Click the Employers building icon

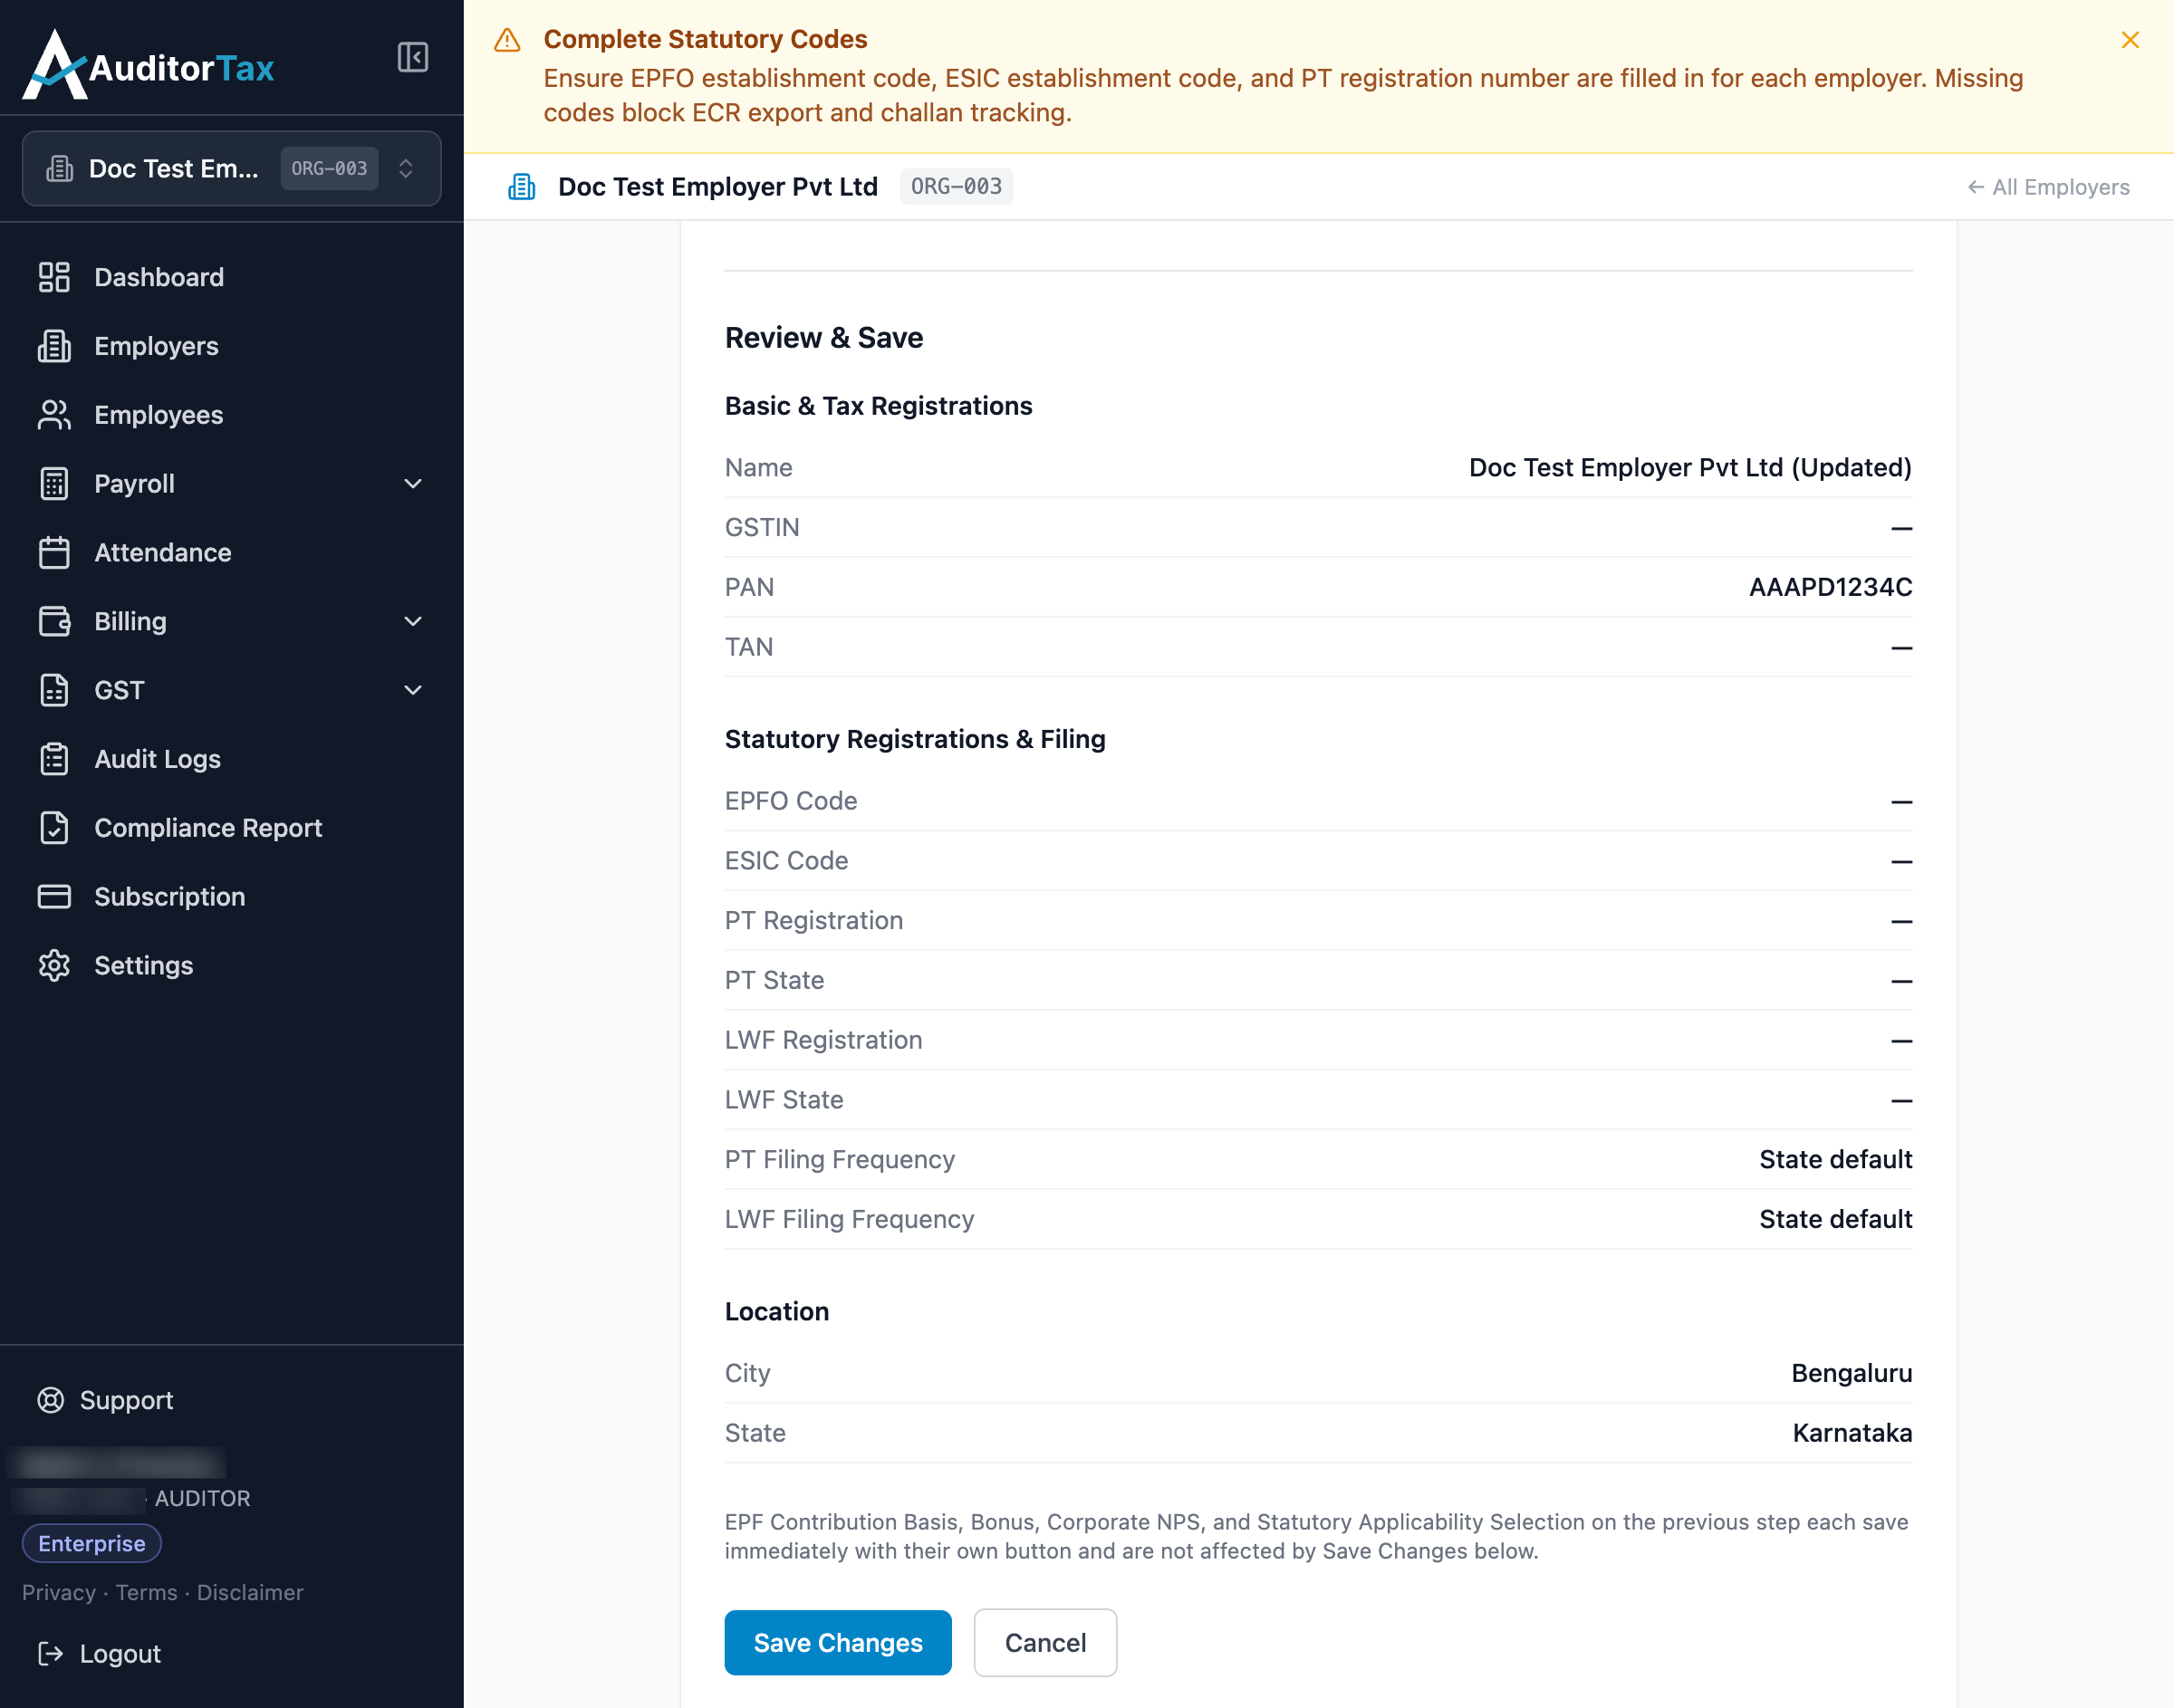pos(54,346)
